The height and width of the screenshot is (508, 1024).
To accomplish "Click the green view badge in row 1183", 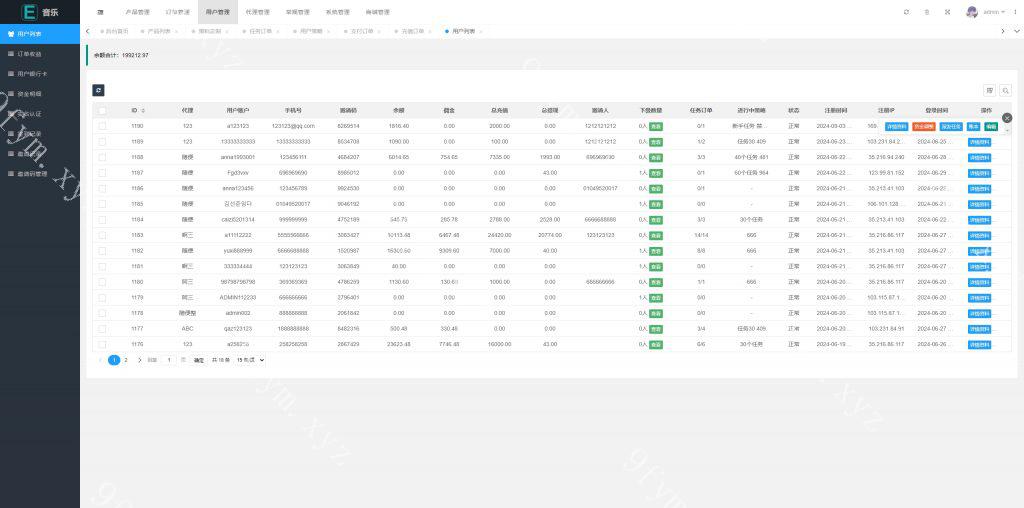I will tap(656, 235).
